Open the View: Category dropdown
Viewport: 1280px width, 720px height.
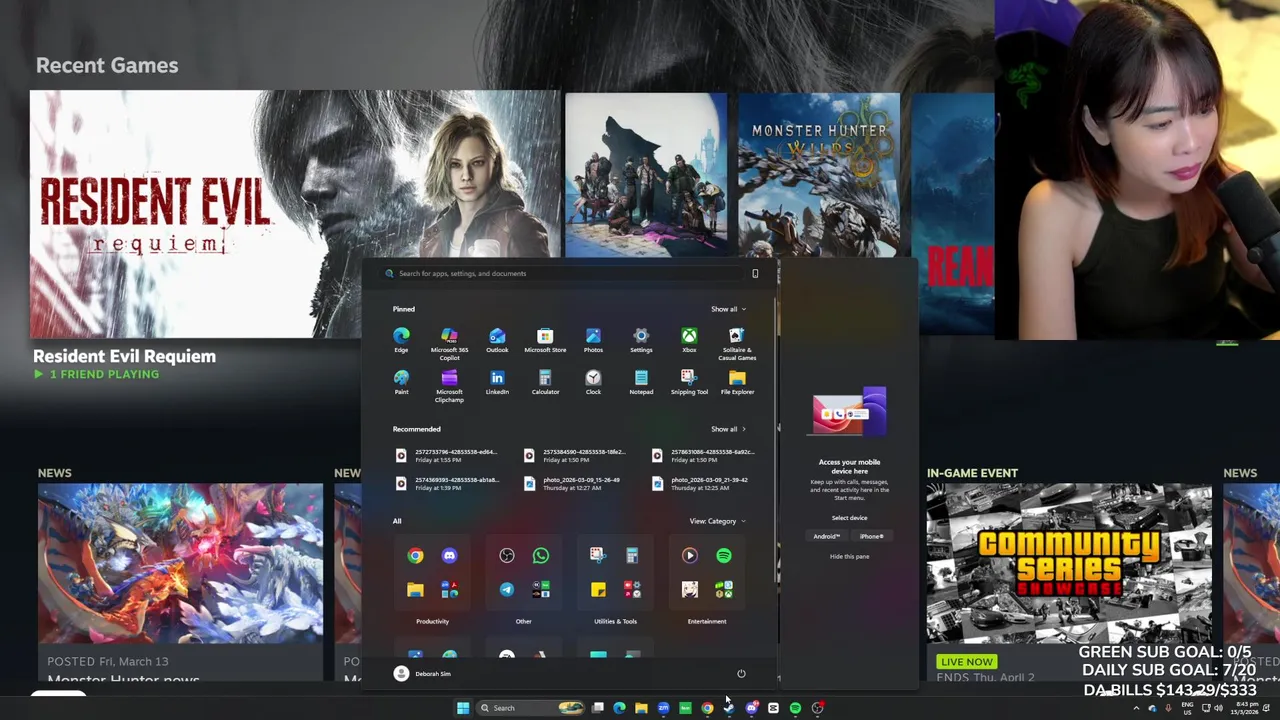tap(717, 521)
